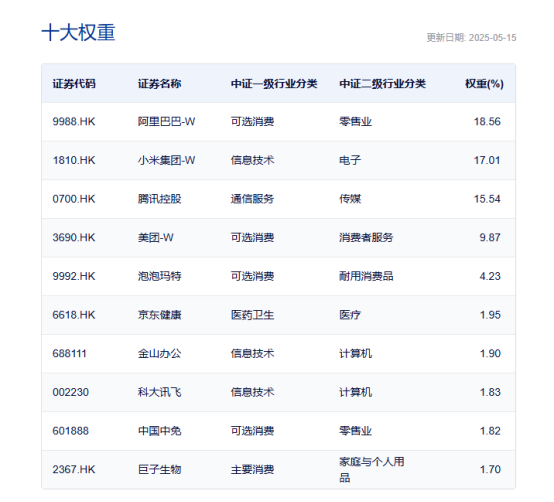Click security code 6618.HK
554x502 pixels.
click(74, 315)
